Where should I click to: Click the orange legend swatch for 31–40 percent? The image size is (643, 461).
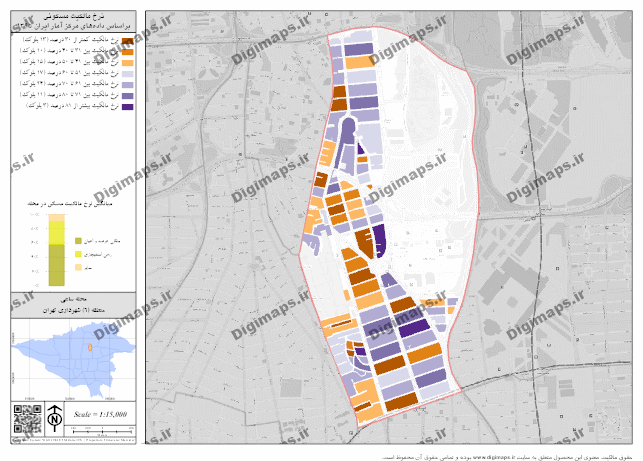128,52
